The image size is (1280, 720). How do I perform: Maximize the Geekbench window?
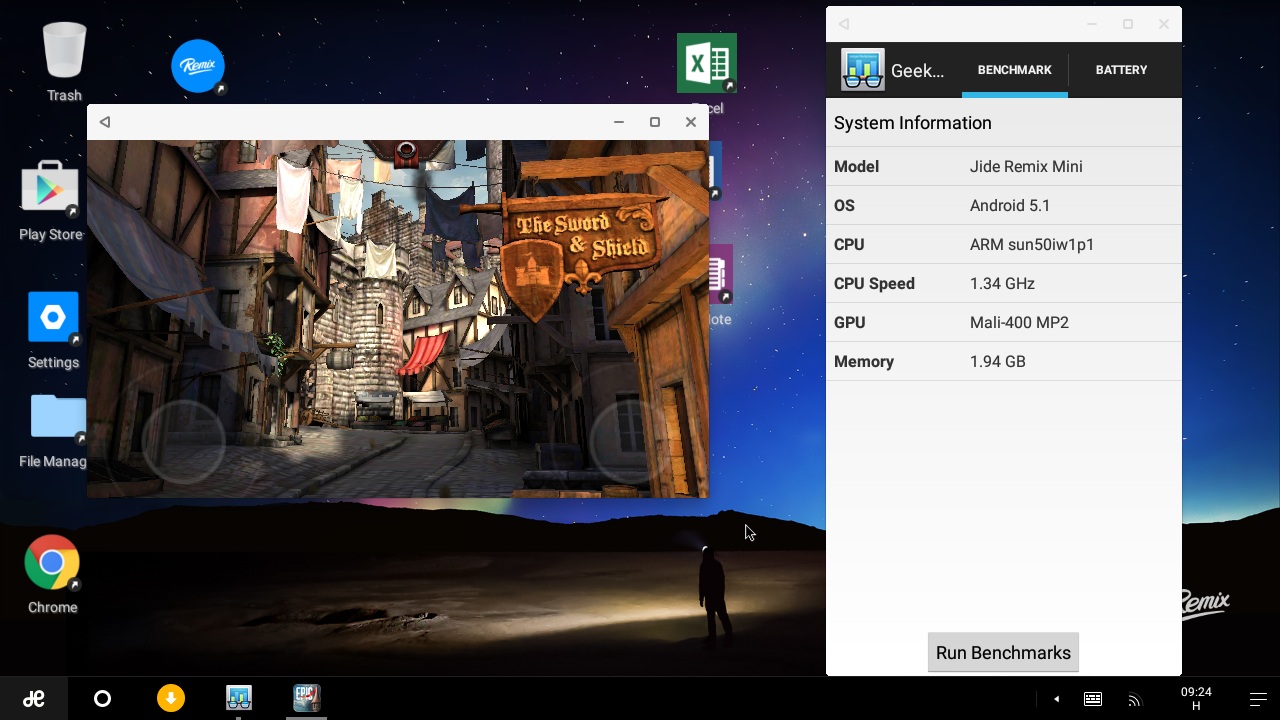[1128, 24]
